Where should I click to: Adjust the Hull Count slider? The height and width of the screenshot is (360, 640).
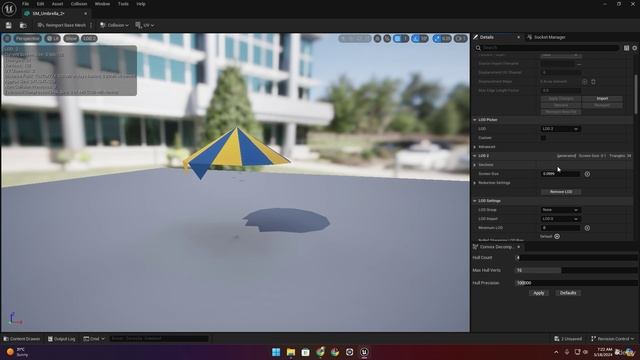576,258
